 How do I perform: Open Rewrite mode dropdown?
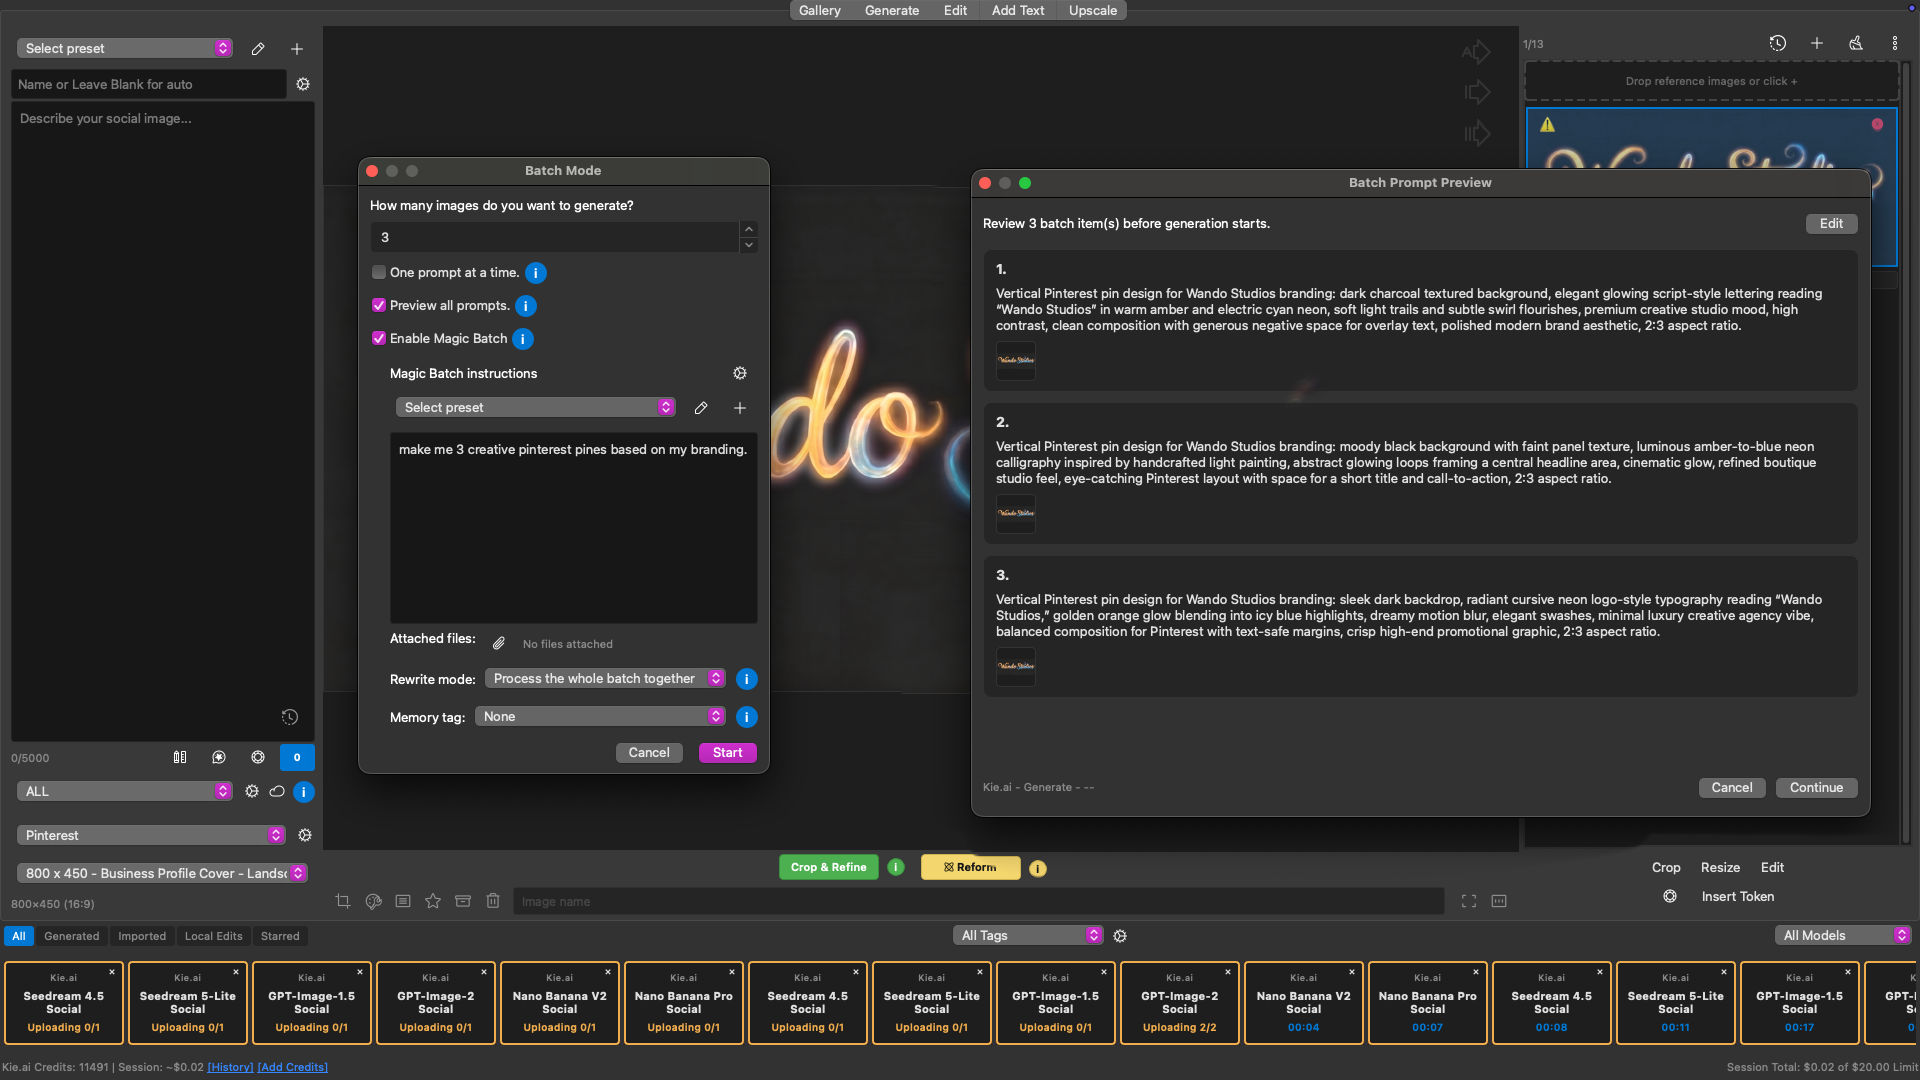pos(605,678)
